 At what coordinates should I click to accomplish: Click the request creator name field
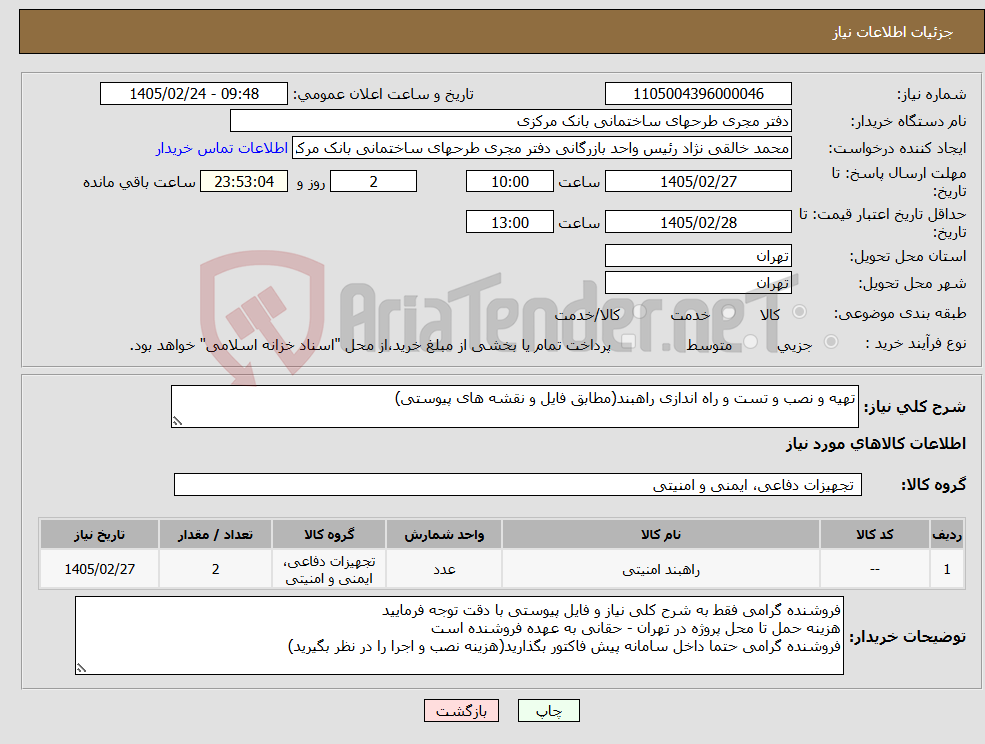pyautogui.click(x=541, y=148)
